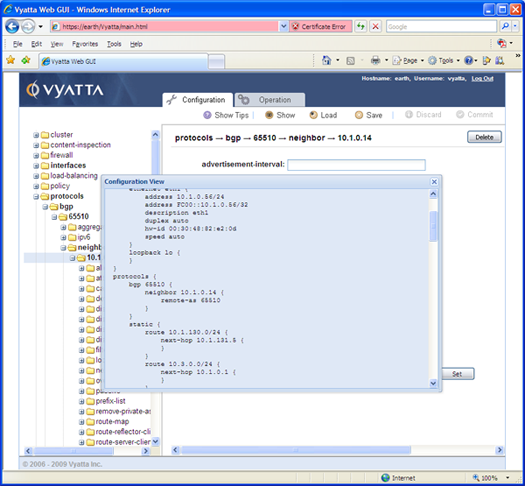
Task: Open the Tools dropdown in the command bar
Action: (444, 61)
